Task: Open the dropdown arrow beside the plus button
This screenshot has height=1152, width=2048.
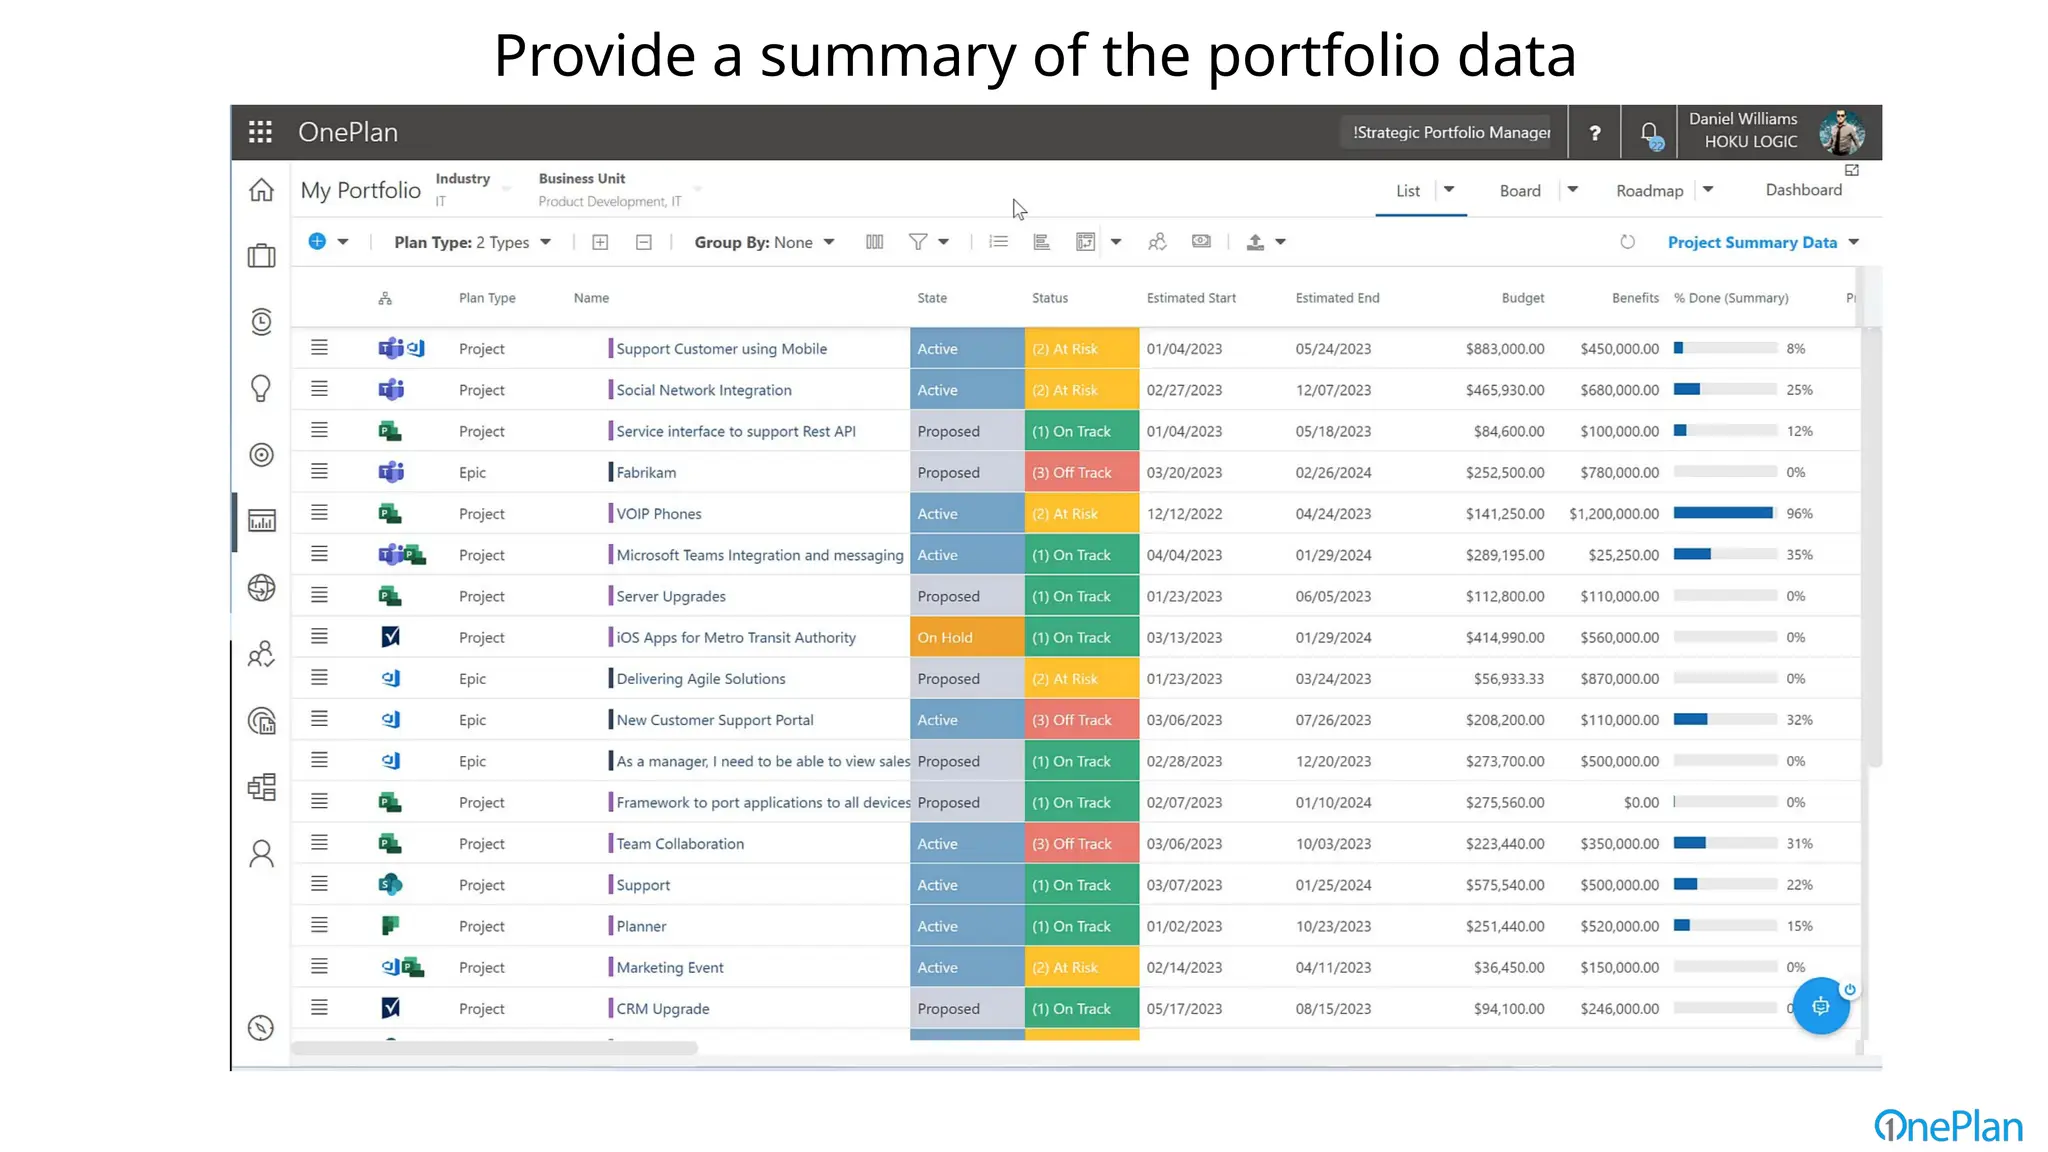Action: [343, 242]
